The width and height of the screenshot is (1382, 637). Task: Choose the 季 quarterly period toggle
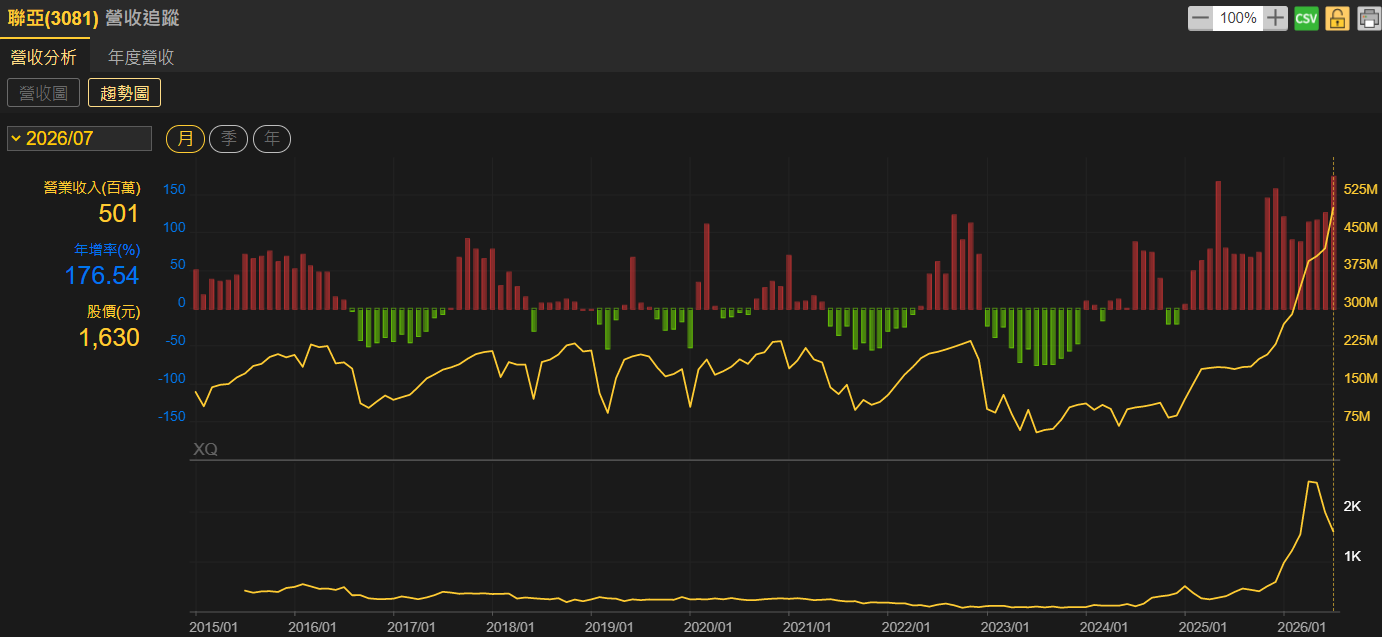pos(228,139)
